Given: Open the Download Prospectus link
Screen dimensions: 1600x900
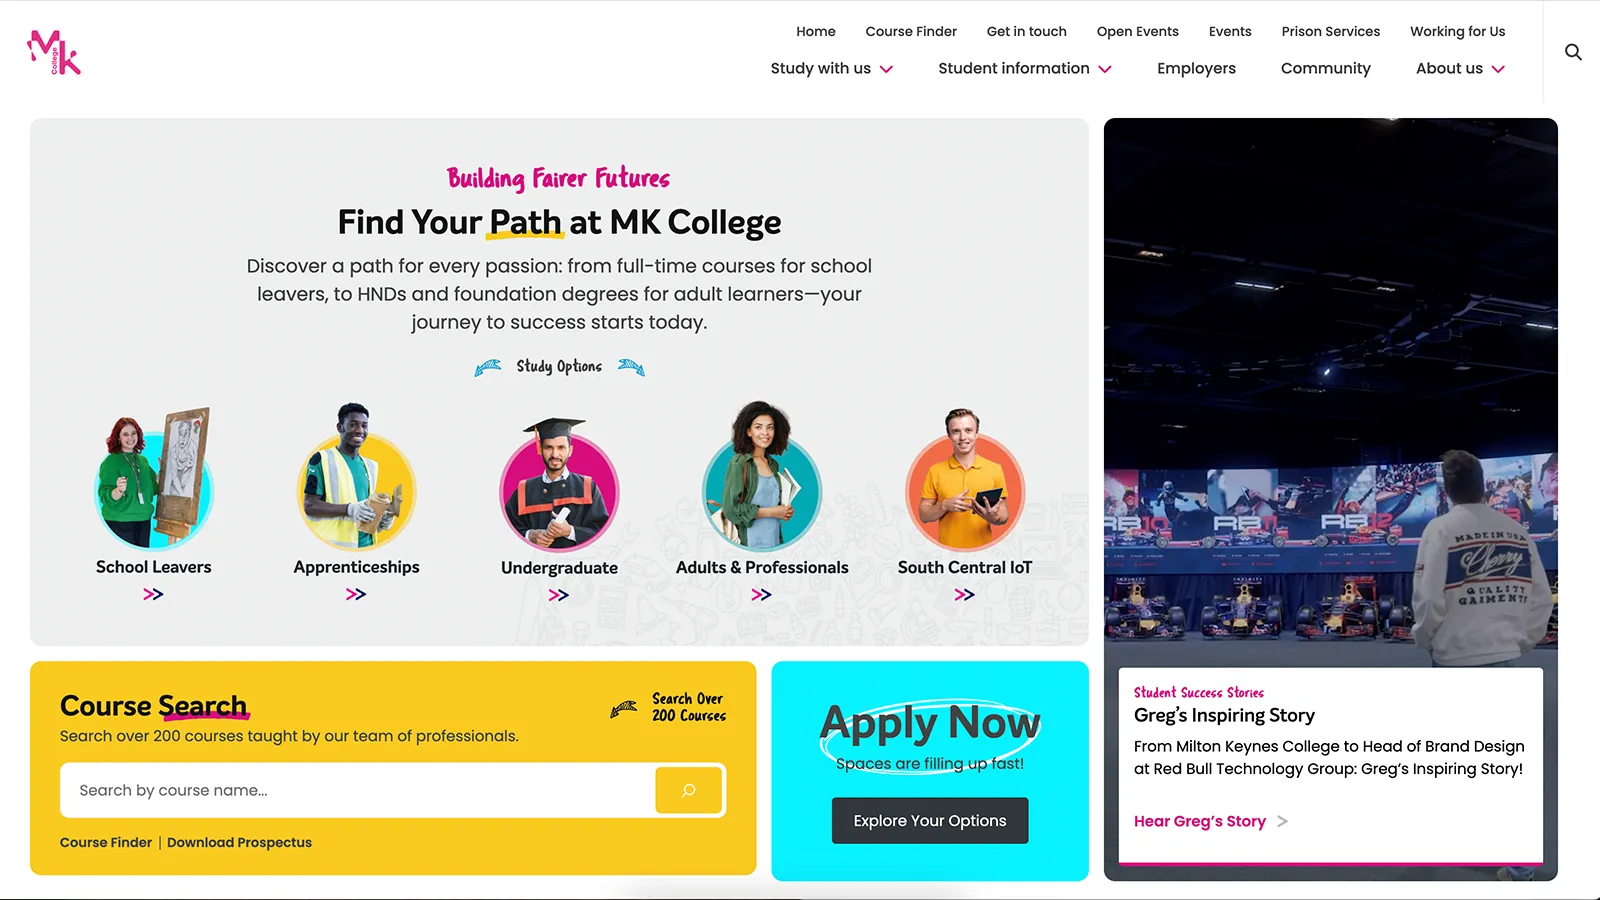Looking at the screenshot, I should (239, 842).
